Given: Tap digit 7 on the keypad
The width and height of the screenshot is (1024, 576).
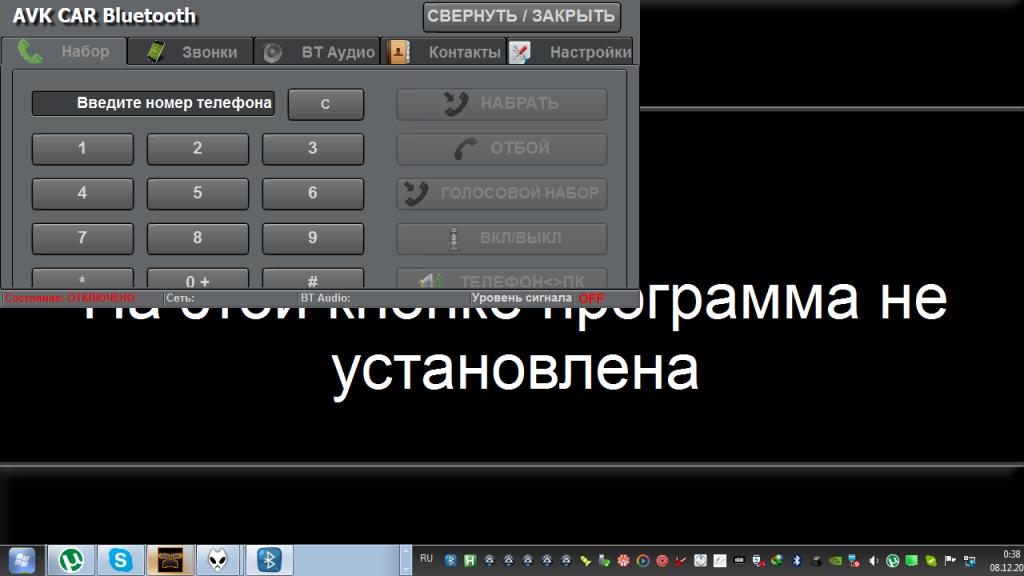Looking at the screenshot, I should [x=82, y=238].
